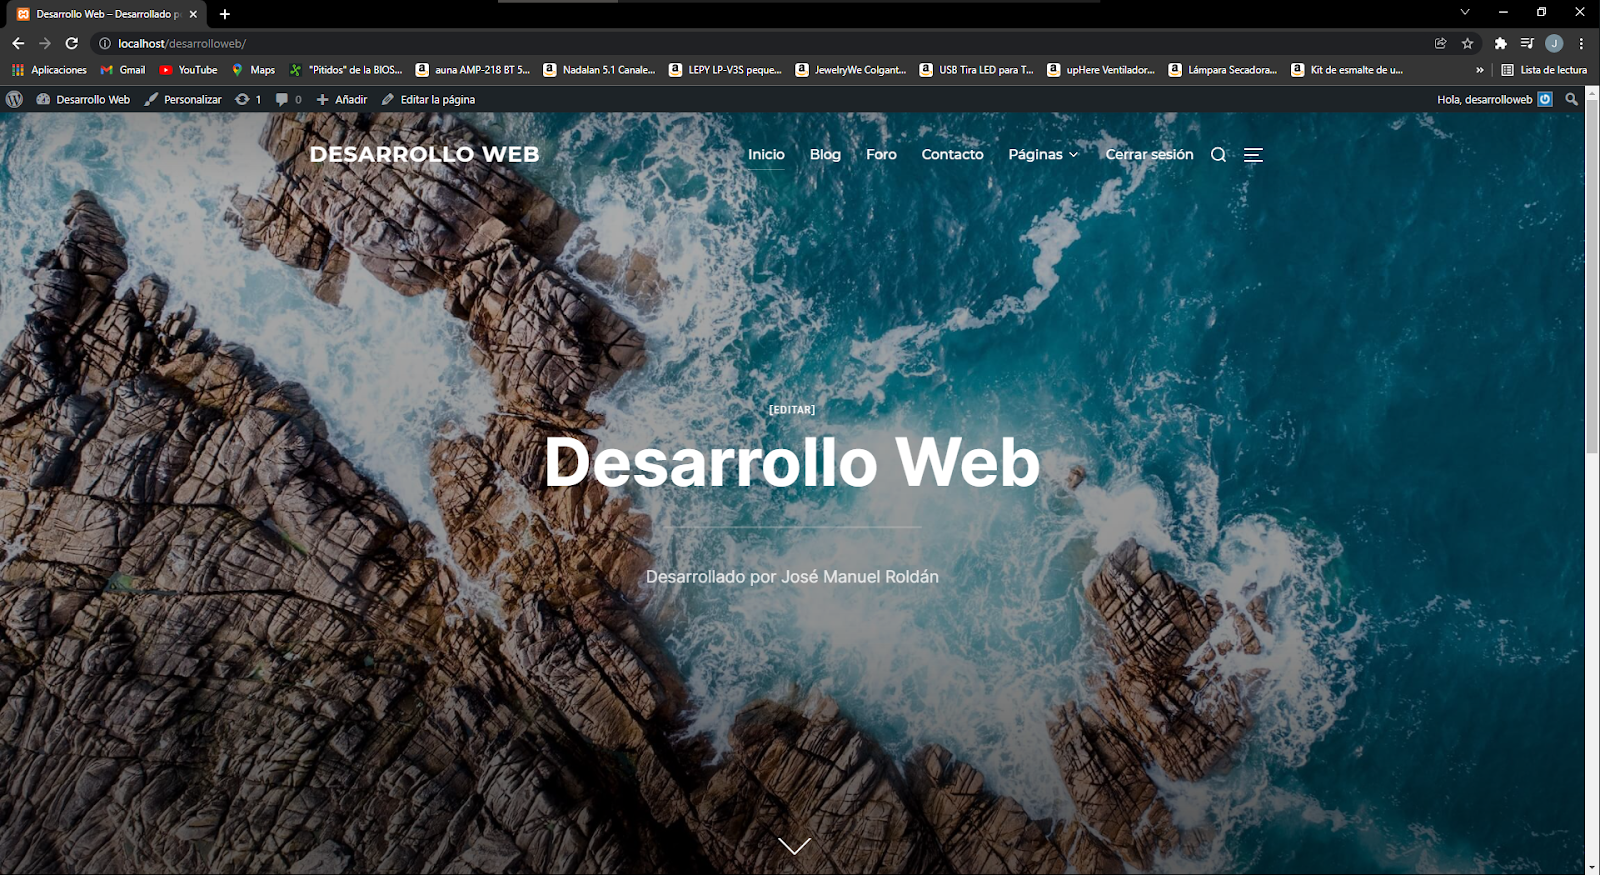Expand the Páginas dropdown menu
Image resolution: width=1600 pixels, height=875 pixels.
tap(1043, 154)
